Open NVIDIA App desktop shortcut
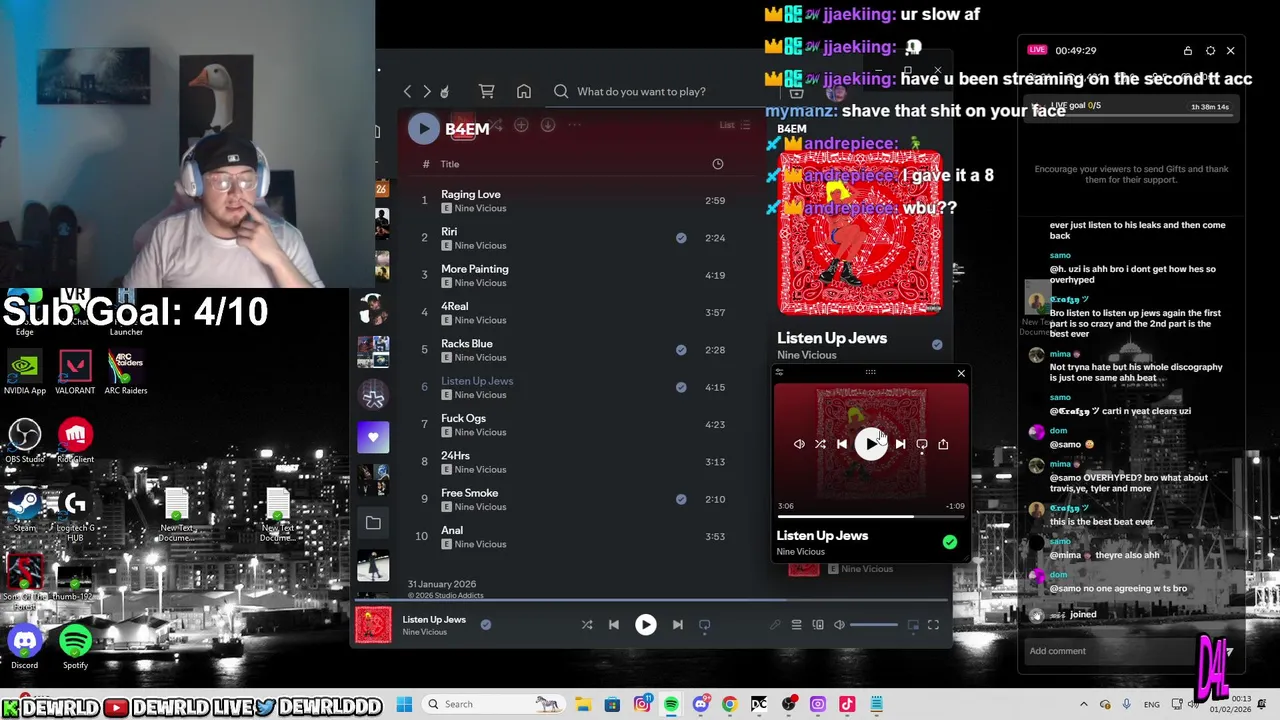Viewport: 1280px width, 720px height. coord(25,372)
